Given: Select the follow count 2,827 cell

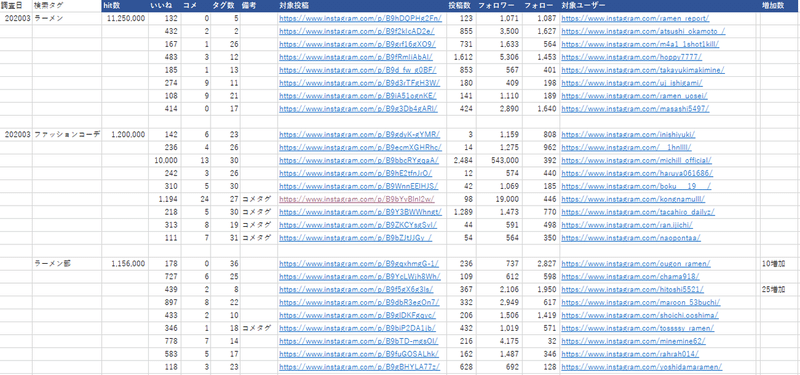Looking at the screenshot, I should click(x=541, y=264).
